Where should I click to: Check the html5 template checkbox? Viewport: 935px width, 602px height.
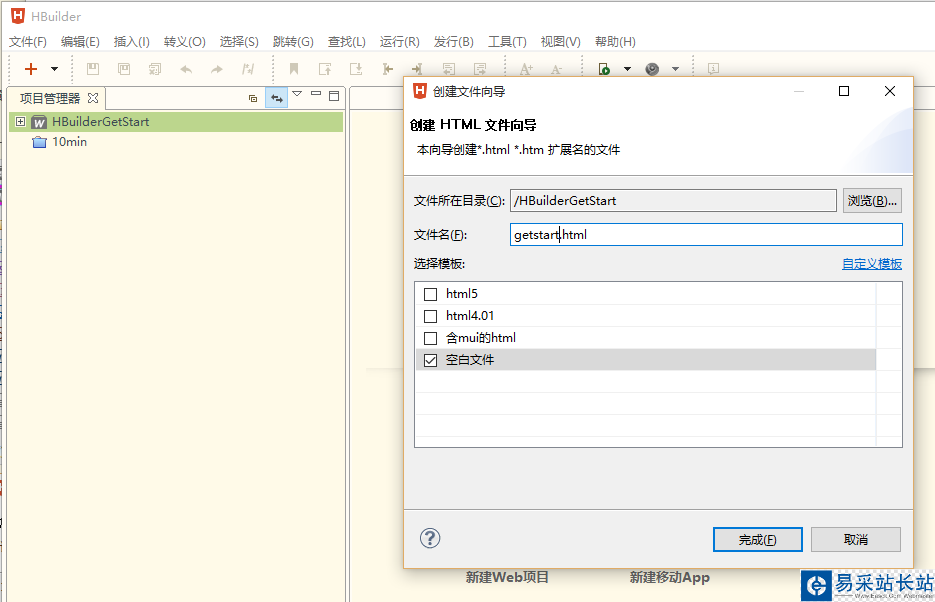point(431,294)
